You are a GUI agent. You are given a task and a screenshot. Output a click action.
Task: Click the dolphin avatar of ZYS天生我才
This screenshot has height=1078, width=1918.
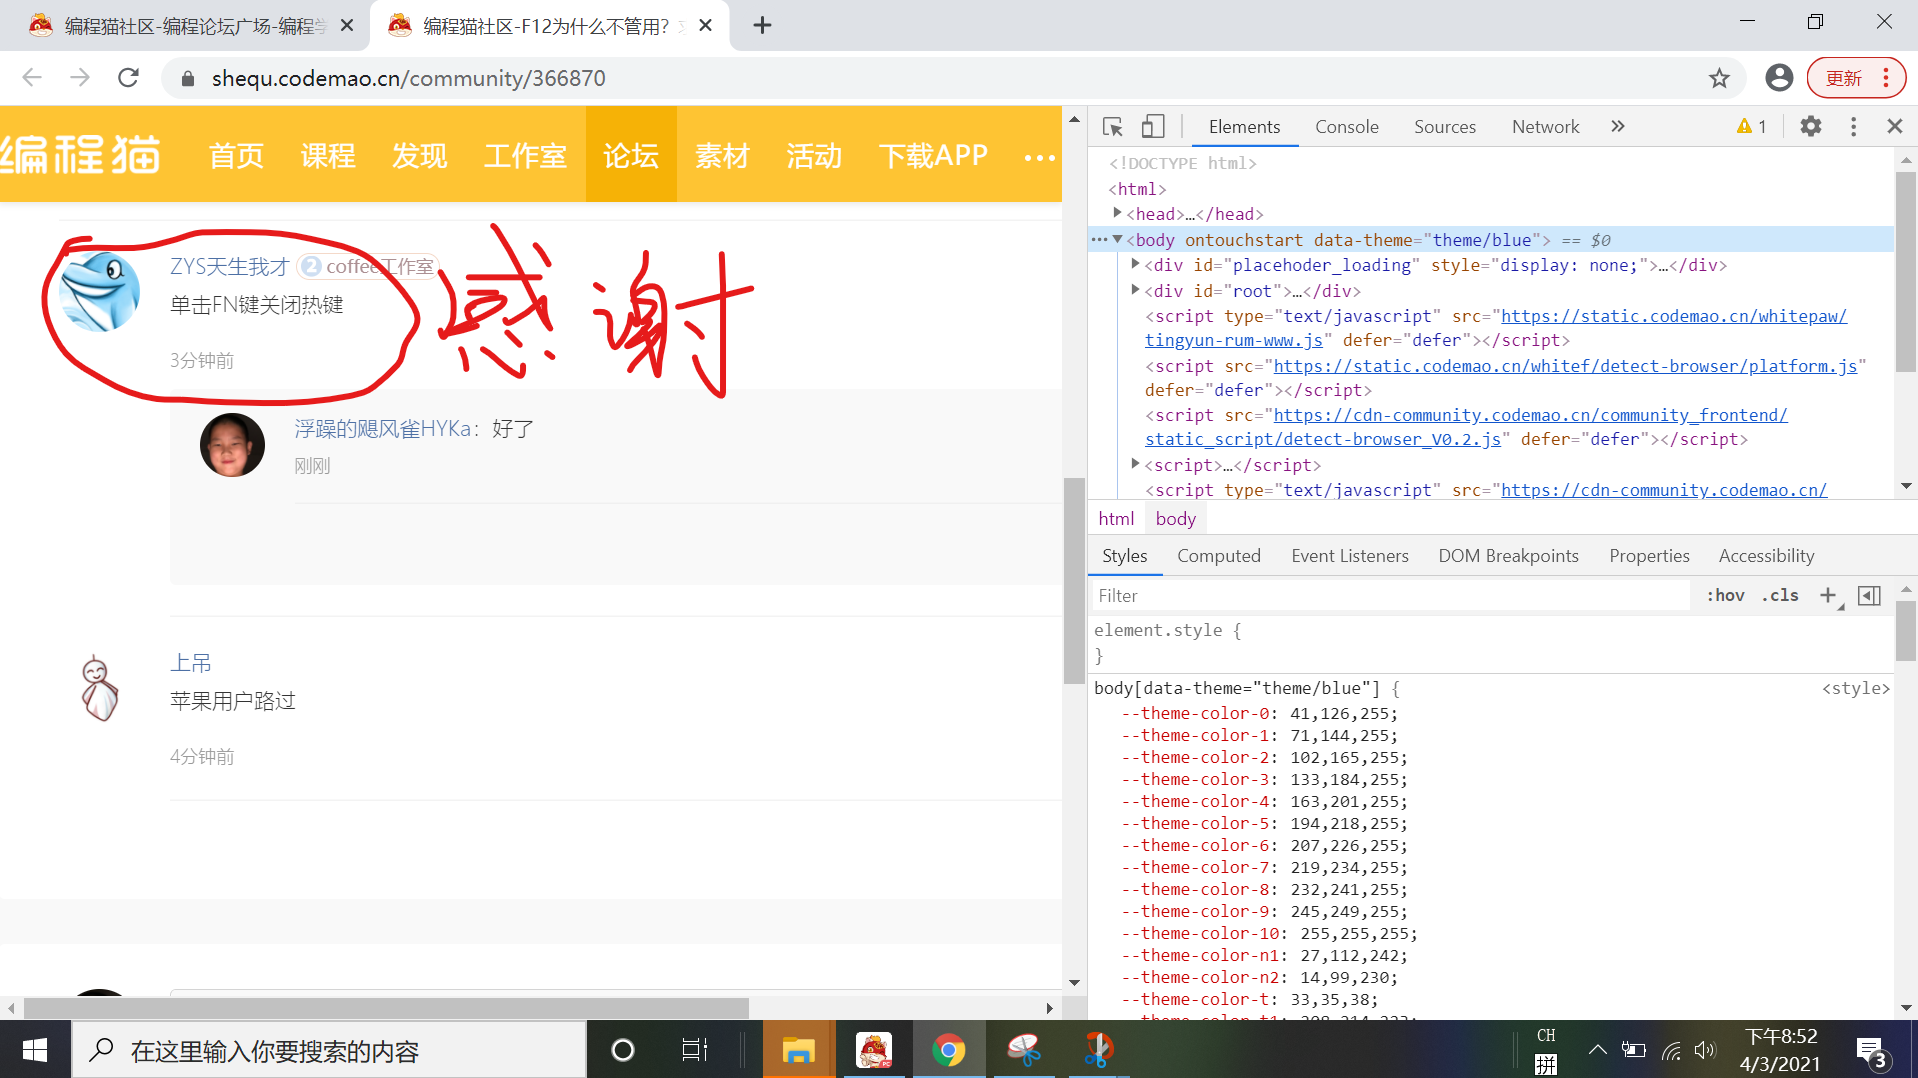click(x=99, y=292)
